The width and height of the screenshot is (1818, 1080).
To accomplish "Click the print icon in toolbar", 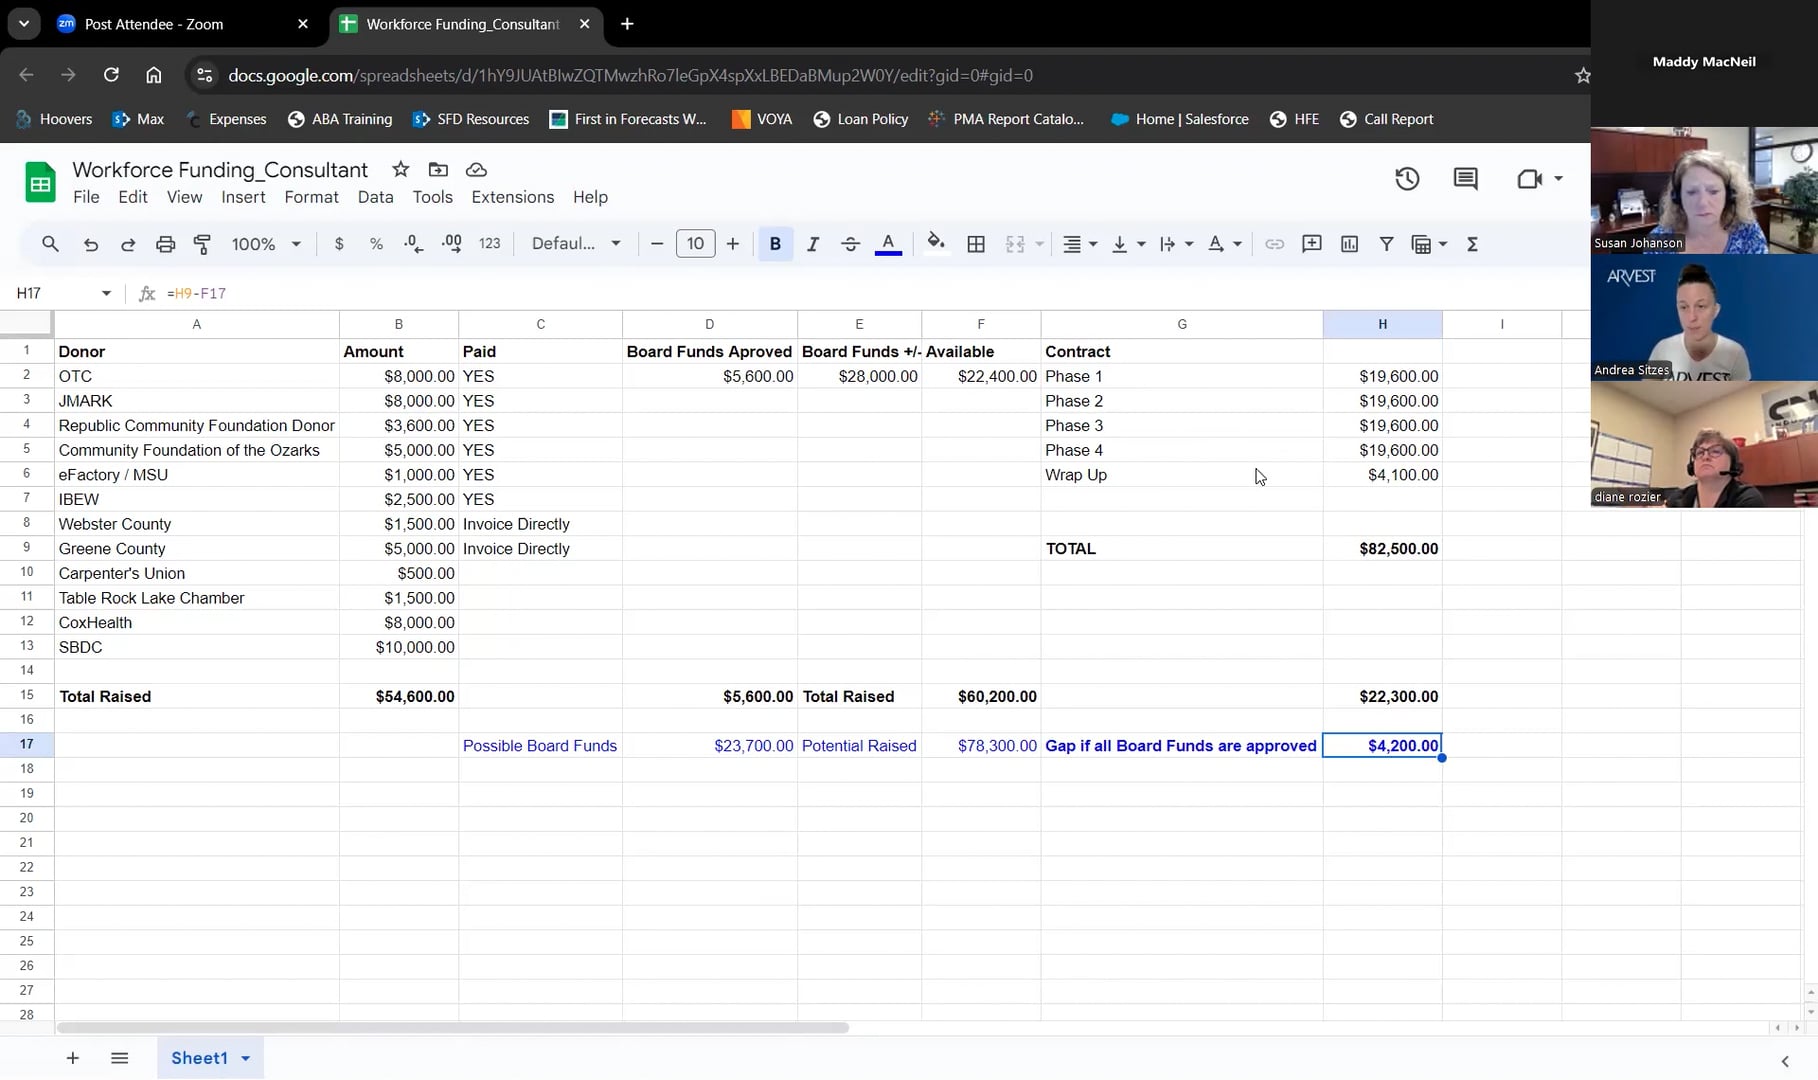I will point(165,244).
